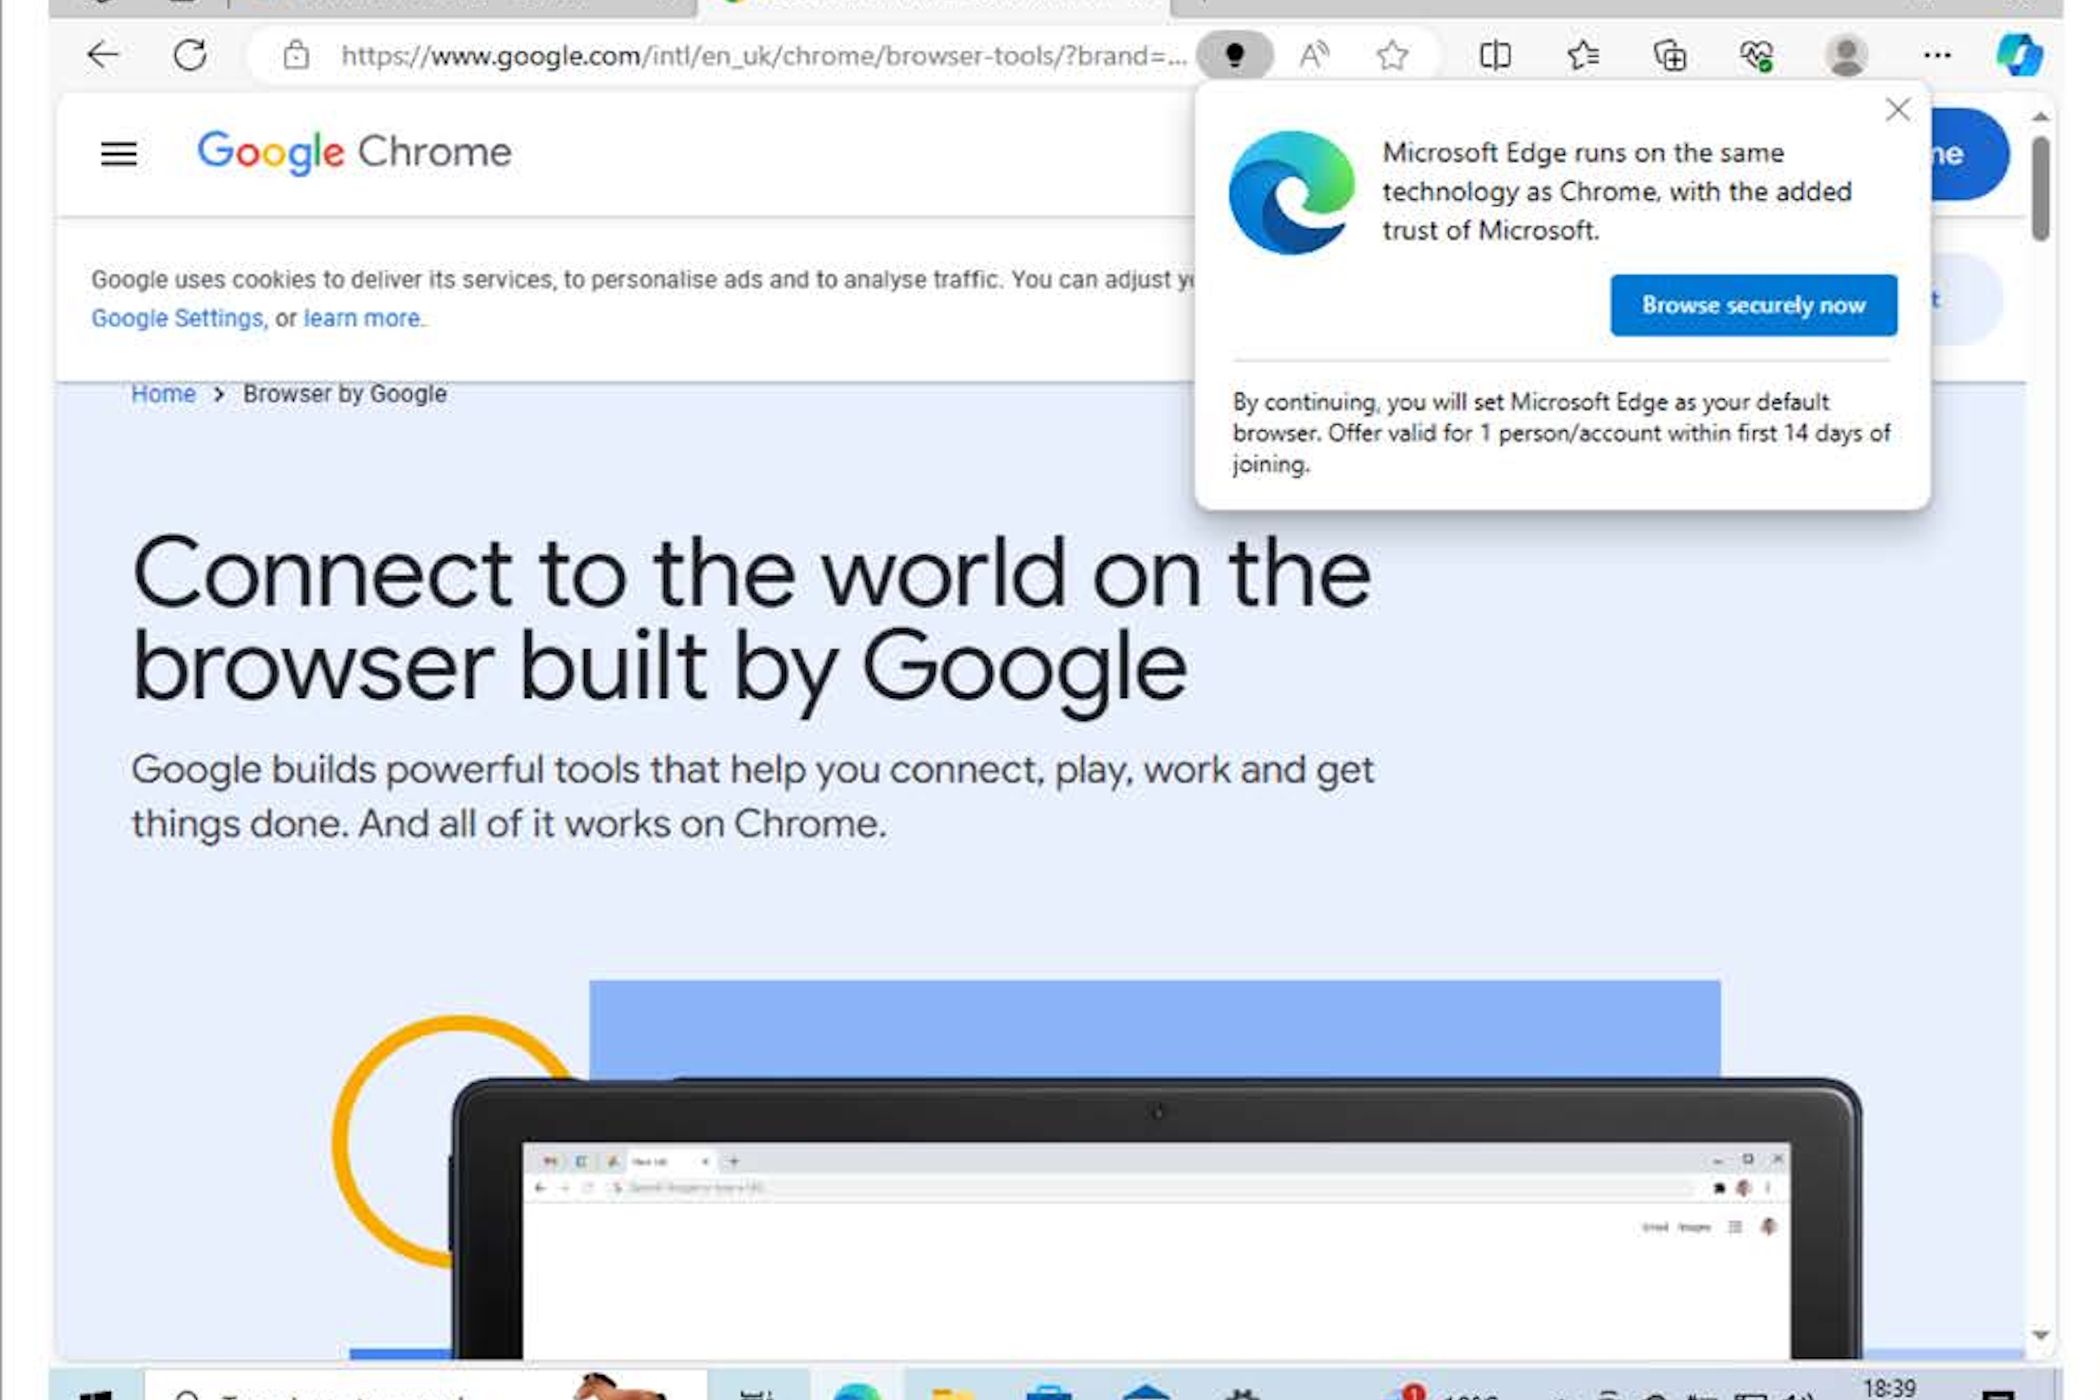This screenshot has height=1400, width=2100.
Task: Open the Copilot sidebar
Action: click(x=2019, y=55)
